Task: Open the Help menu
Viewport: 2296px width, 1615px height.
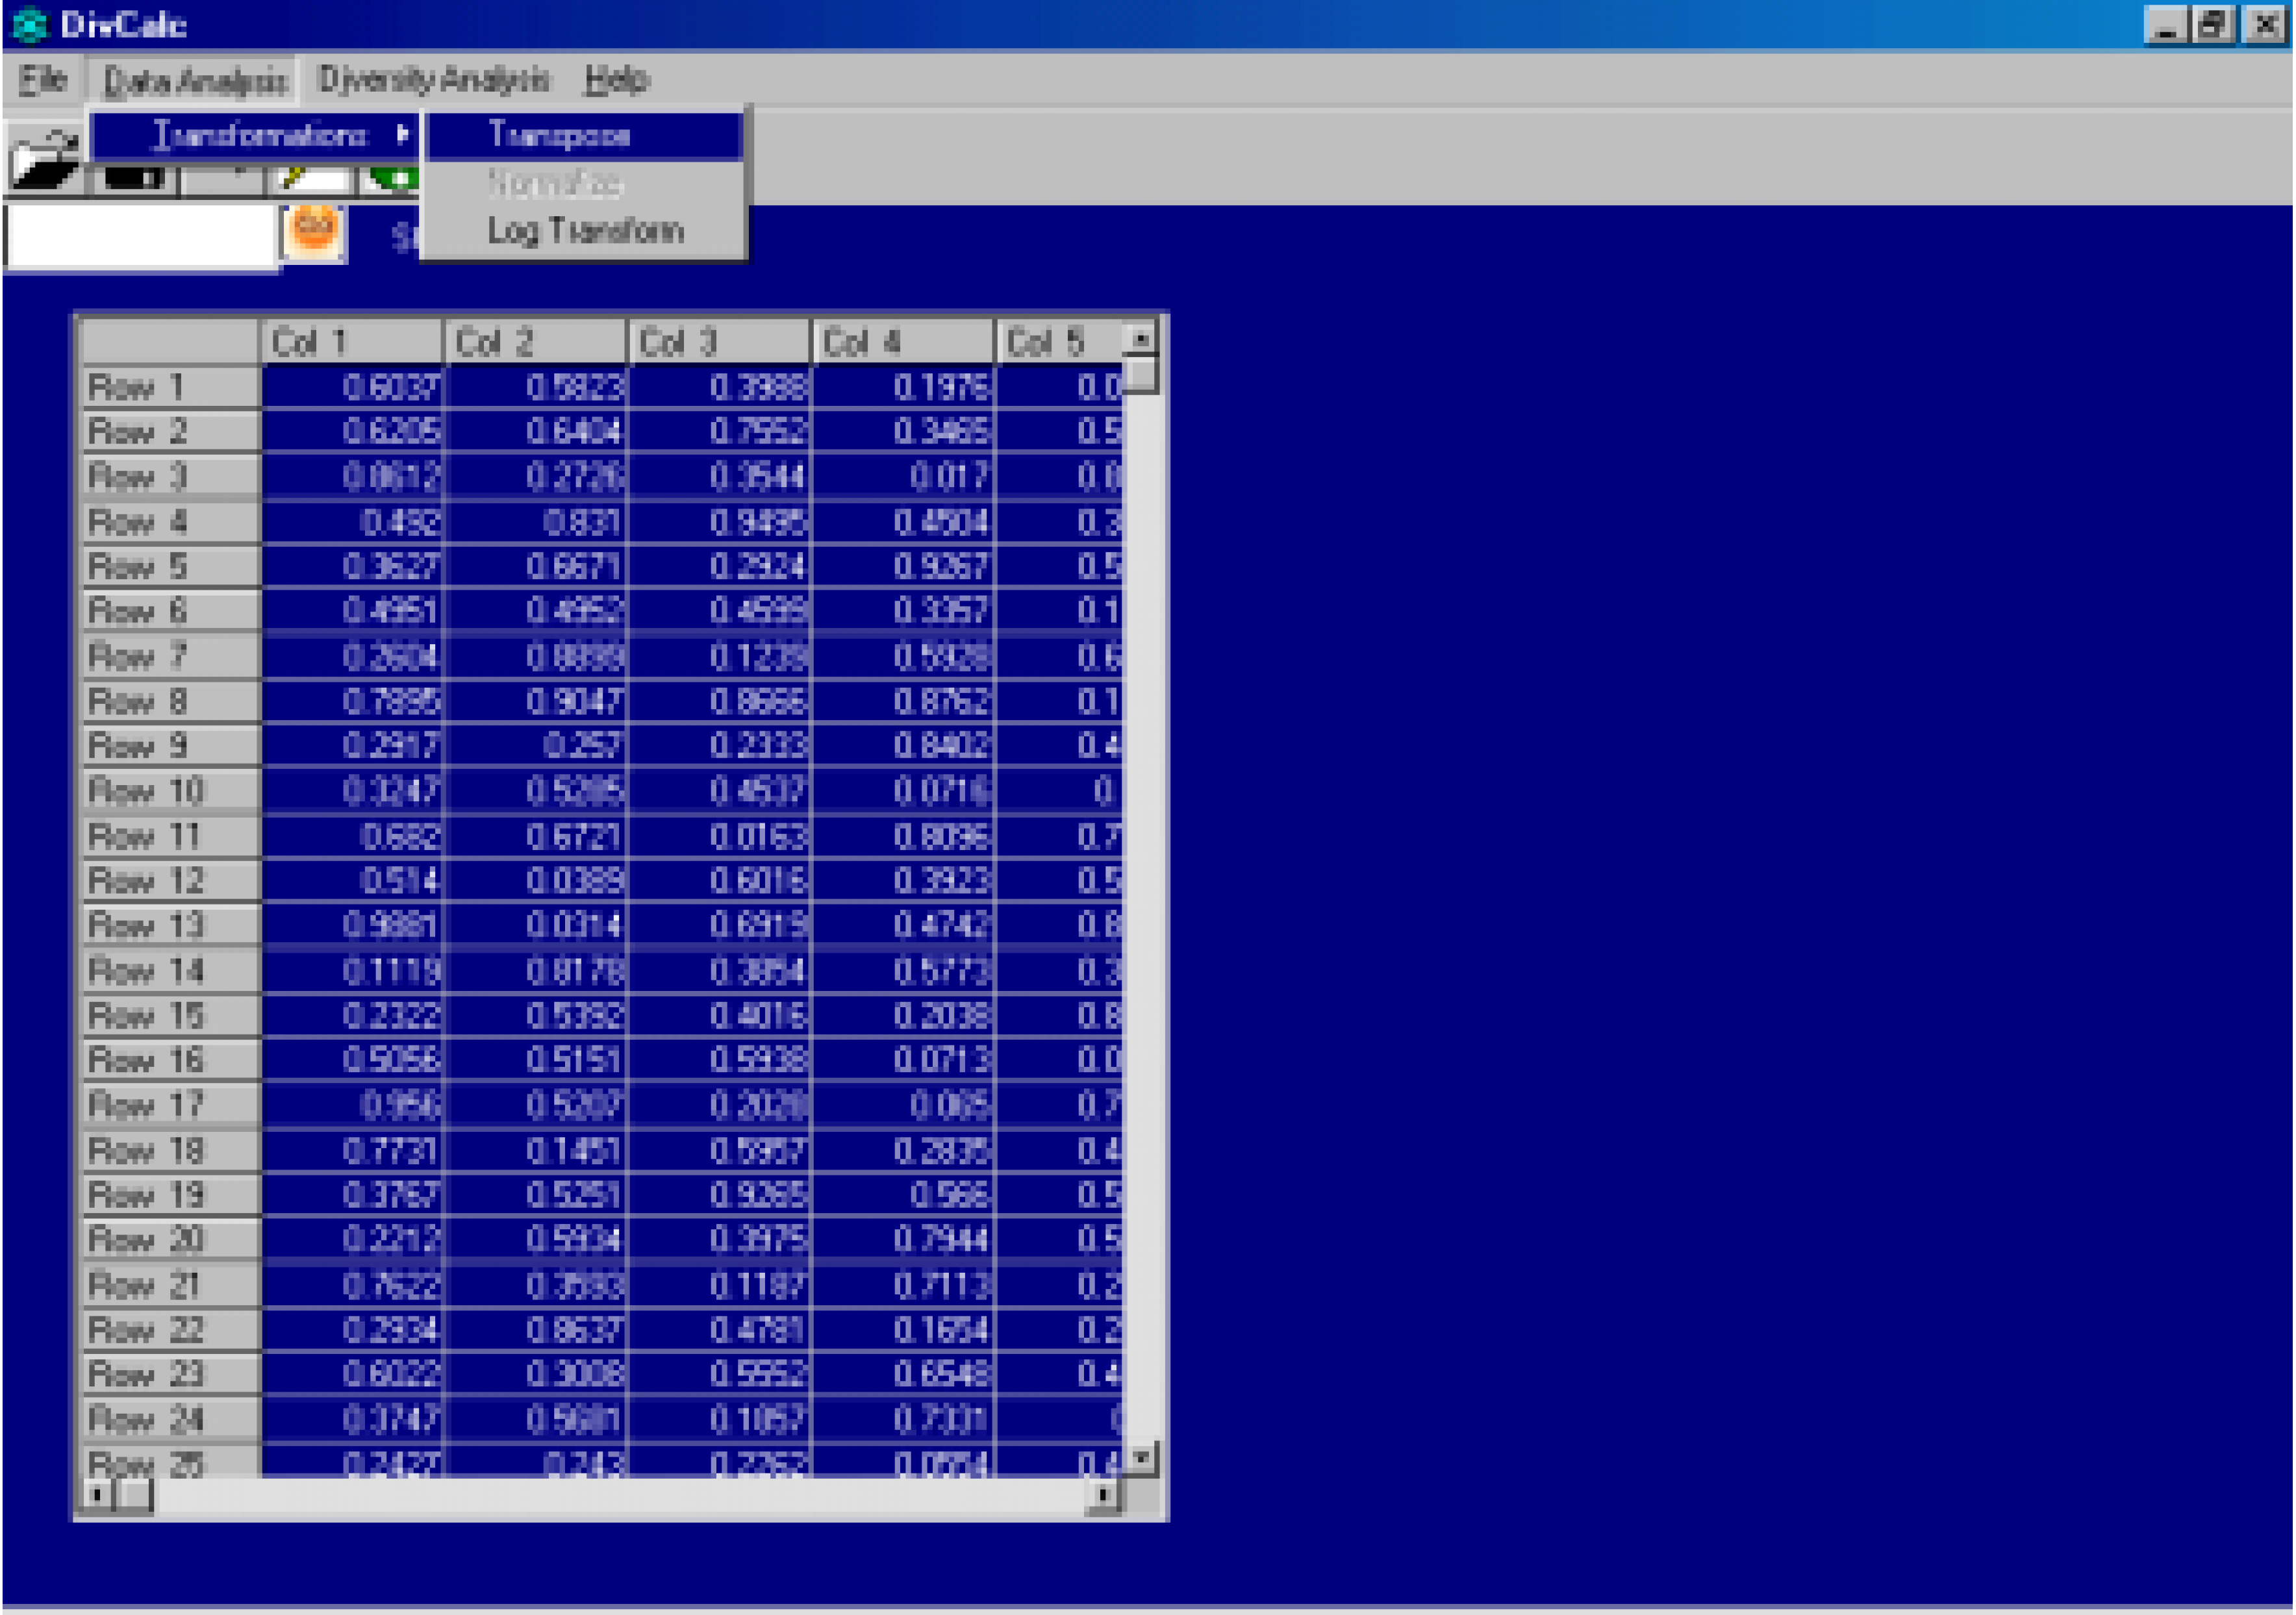Action: (616, 79)
